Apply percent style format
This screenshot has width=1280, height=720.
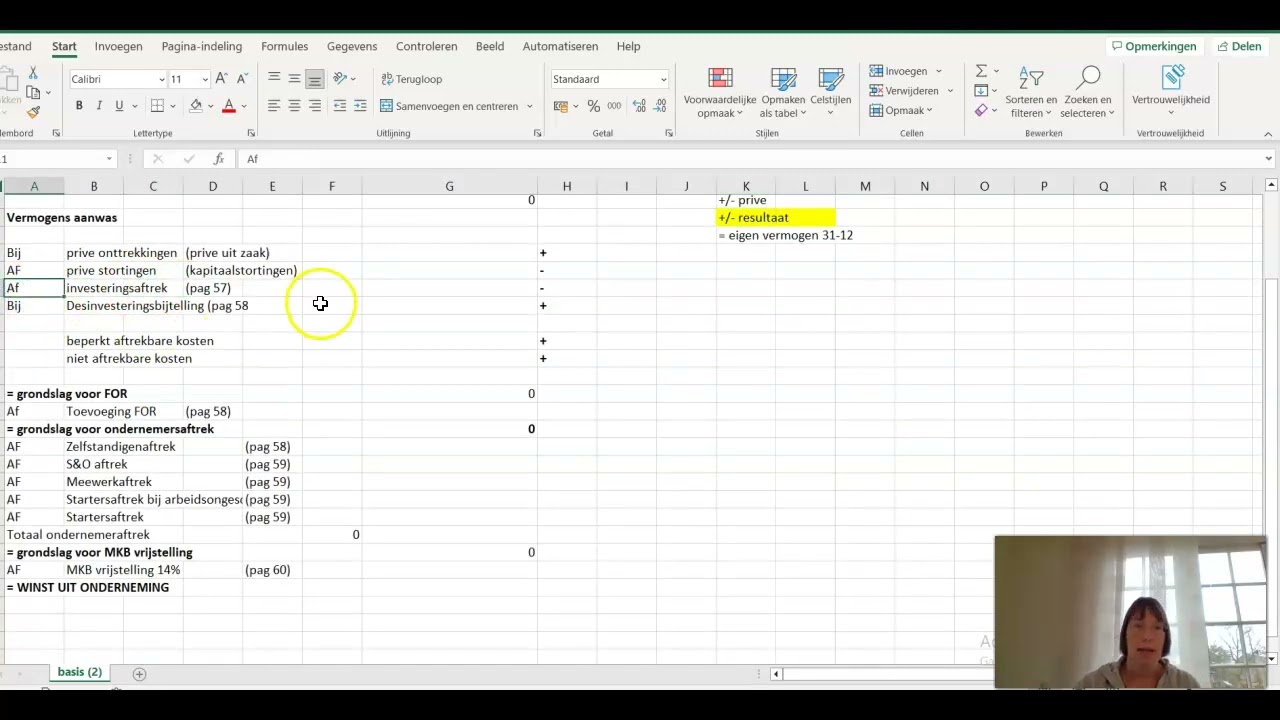tap(594, 106)
